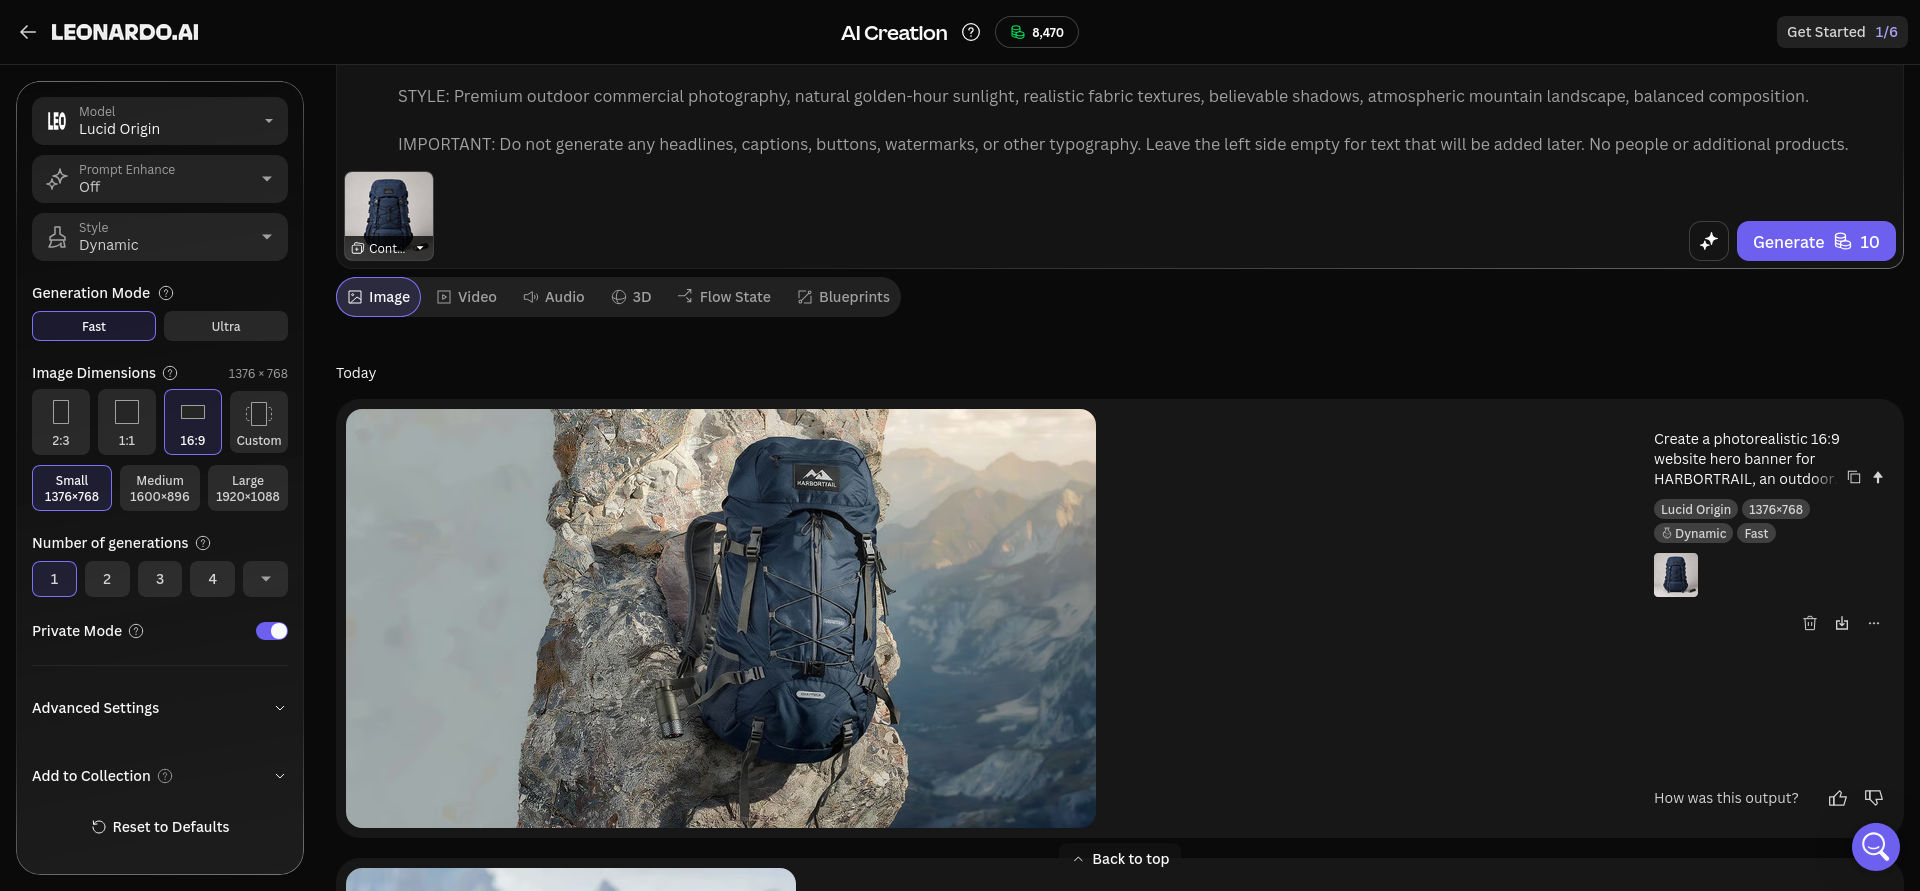Download the generated image
1920x891 pixels.
click(1842, 623)
